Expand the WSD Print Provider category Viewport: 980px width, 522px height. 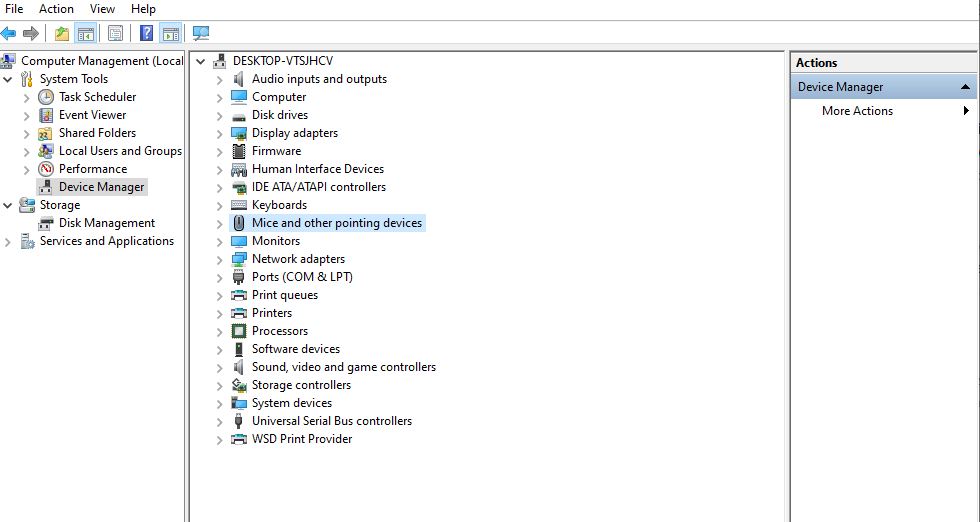(x=219, y=440)
